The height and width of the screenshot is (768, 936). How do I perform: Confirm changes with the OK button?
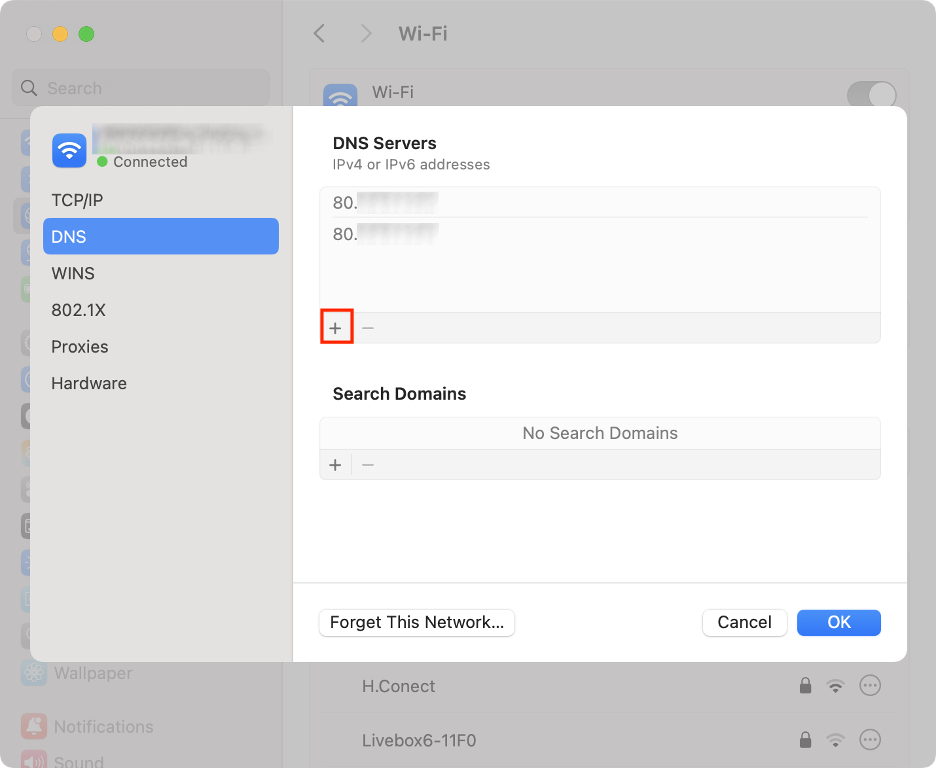pos(838,622)
